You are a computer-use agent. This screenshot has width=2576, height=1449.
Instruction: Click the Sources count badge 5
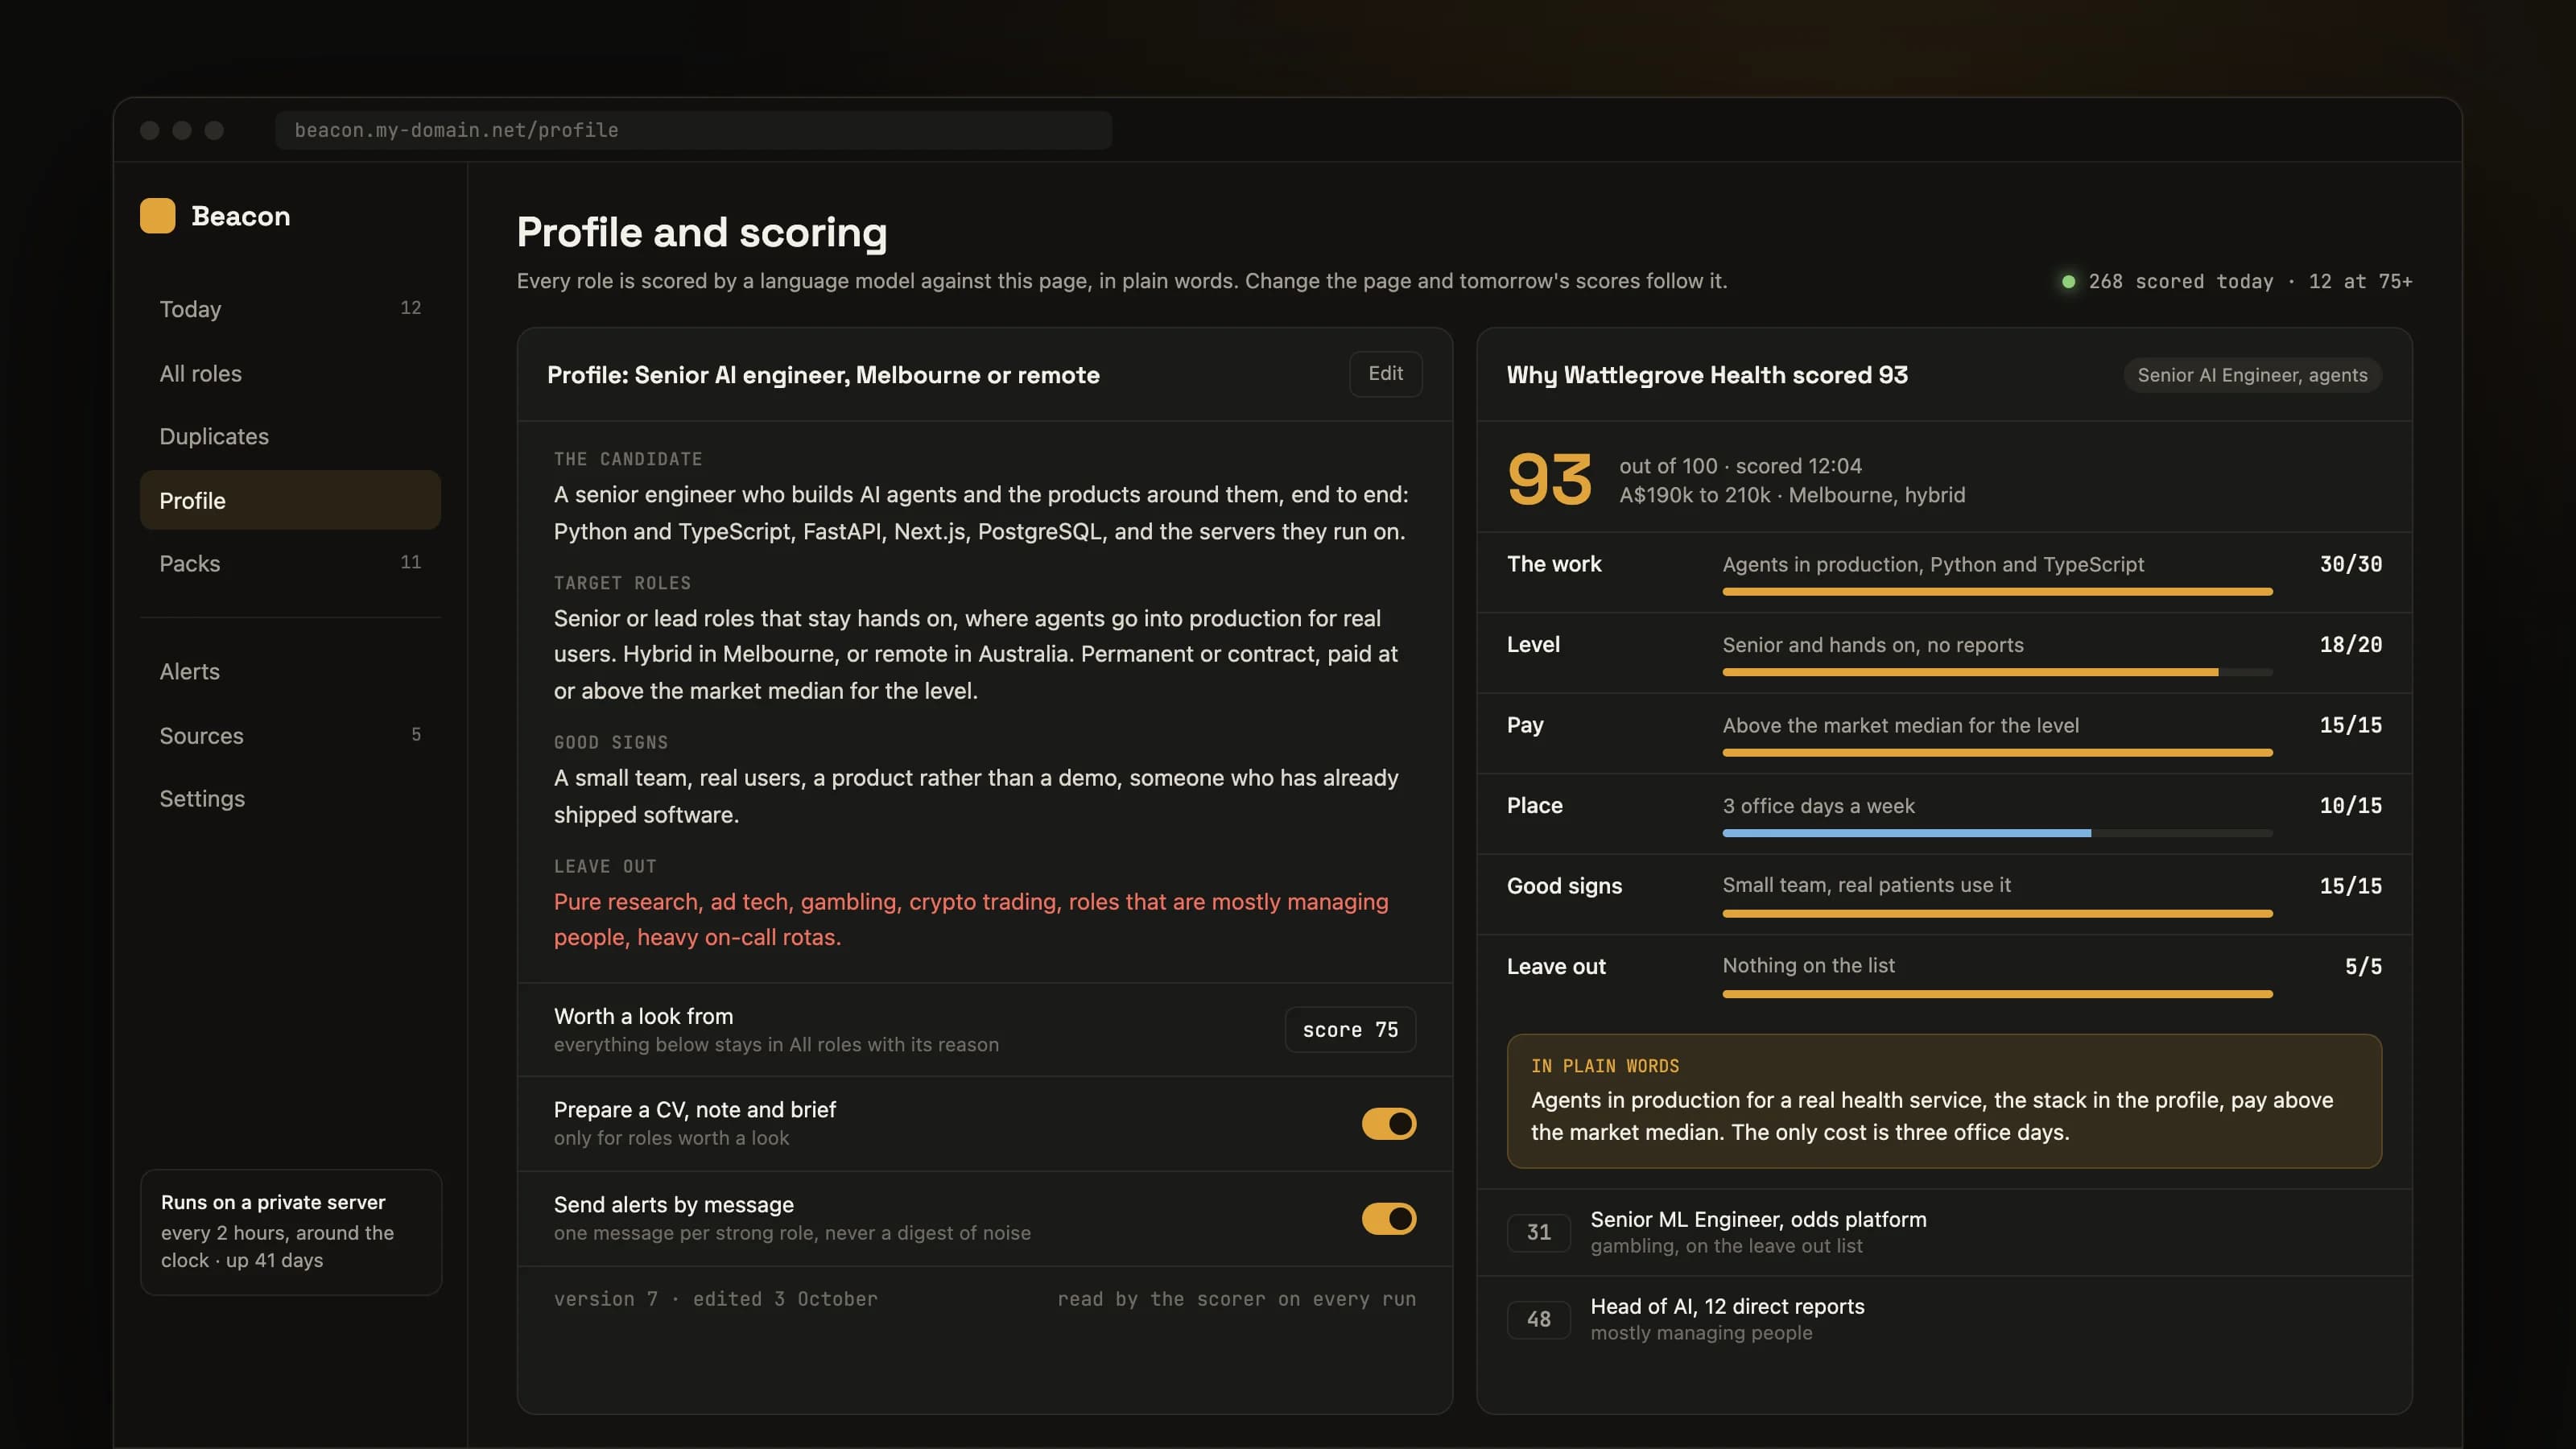pos(416,734)
